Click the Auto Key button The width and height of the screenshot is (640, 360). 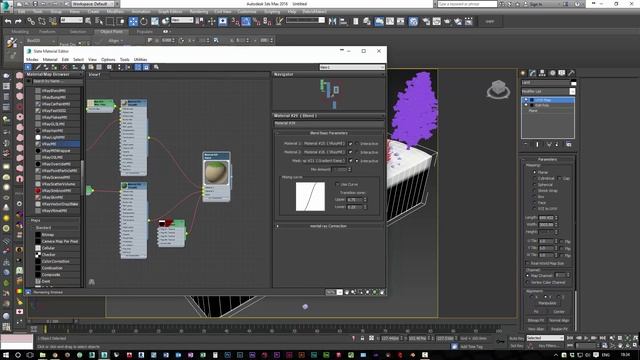click(x=516, y=338)
